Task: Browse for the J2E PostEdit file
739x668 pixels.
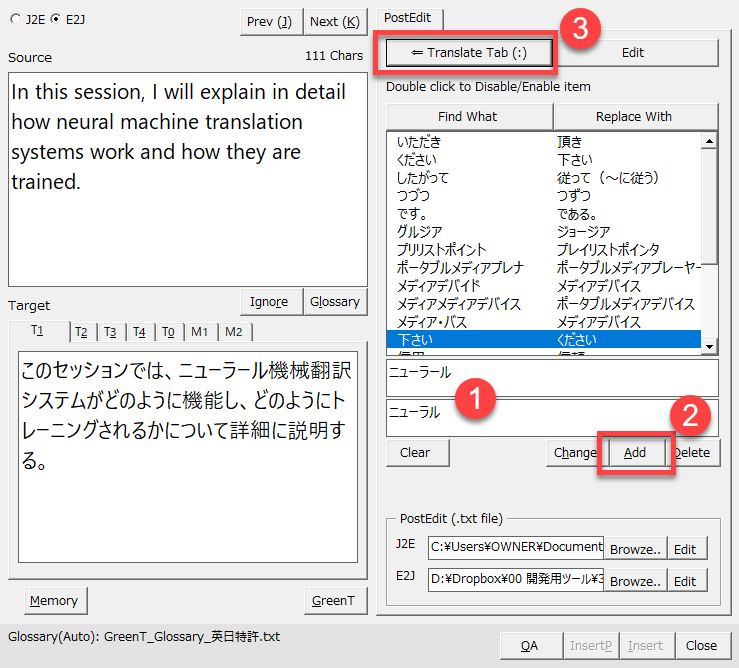Action: tap(635, 548)
